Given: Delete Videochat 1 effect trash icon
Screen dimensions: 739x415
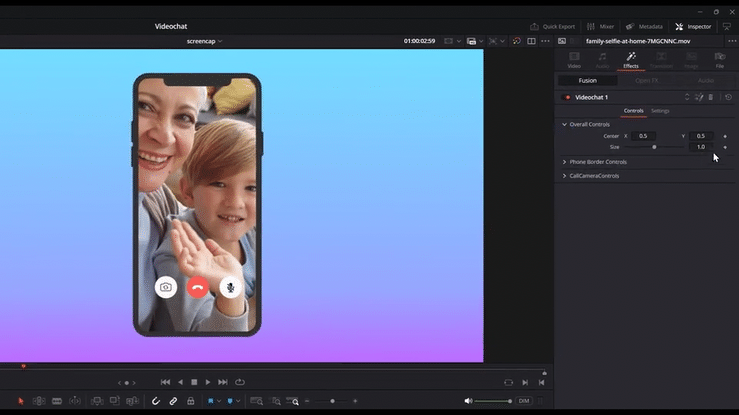Looking at the screenshot, I should (x=711, y=97).
